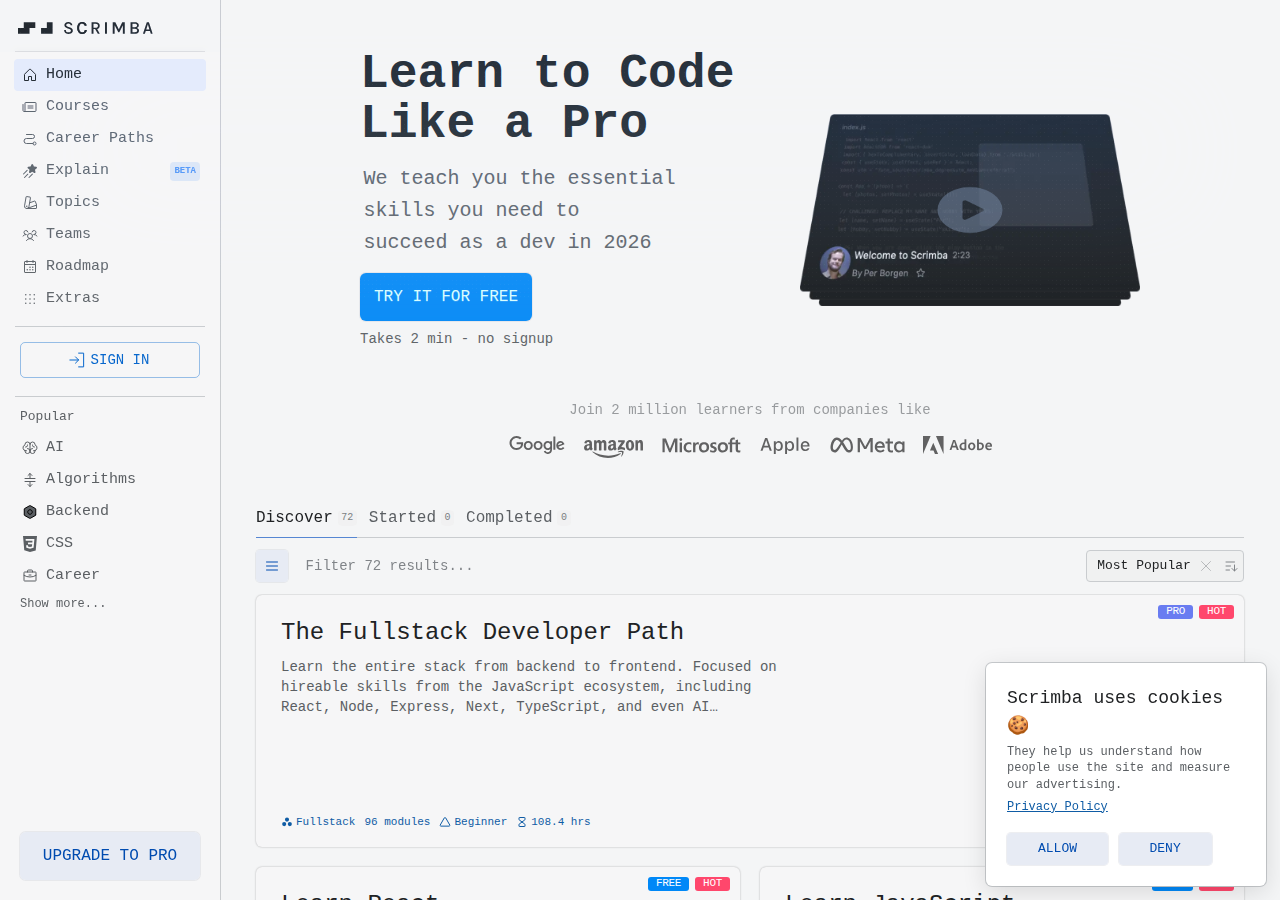Click the Topics icon in sidebar
The height and width of the screenshot is (900, 1280).
(x=30, y=203)
